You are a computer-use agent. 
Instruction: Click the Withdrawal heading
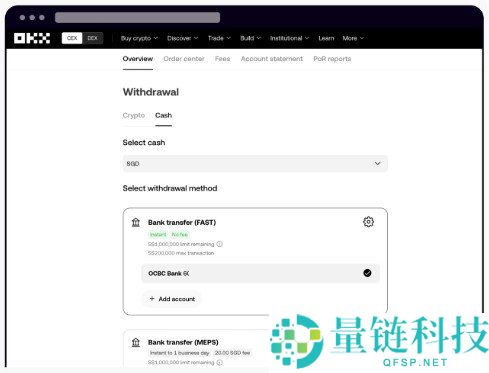(x=151, y=92)
